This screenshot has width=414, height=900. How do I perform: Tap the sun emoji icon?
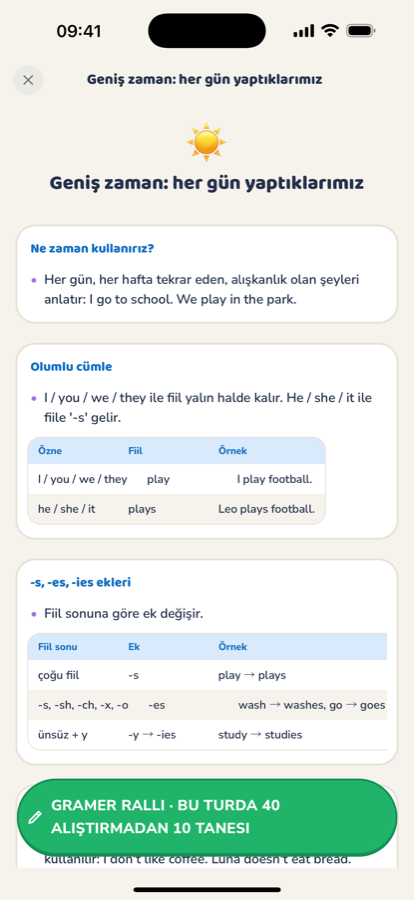click(x=206, y=142)
